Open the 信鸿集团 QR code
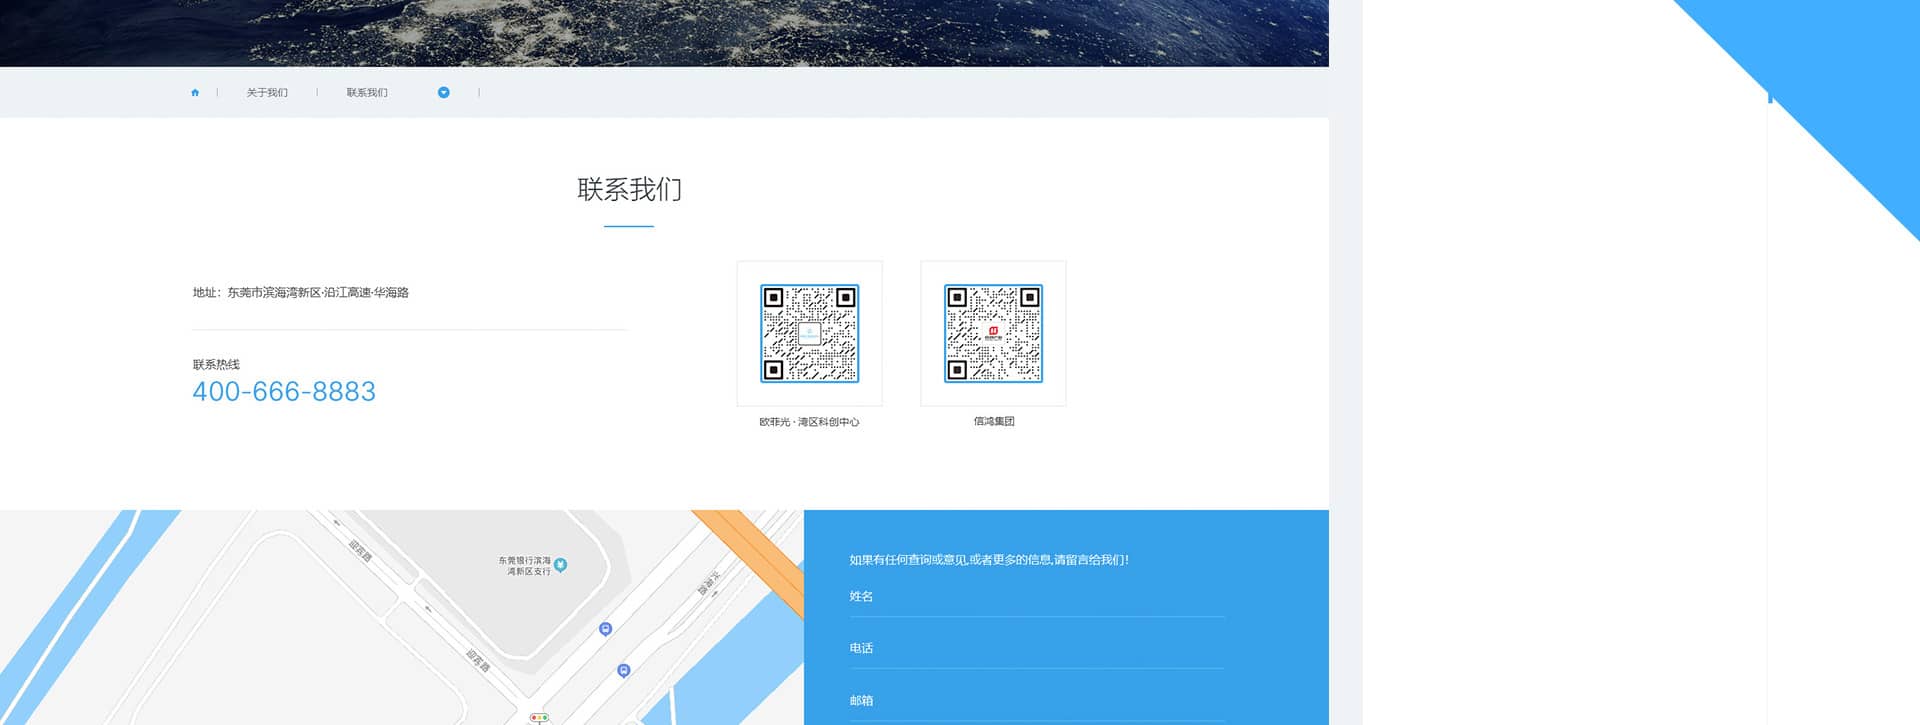The width and height of the screenshot is (1920, 725). coord(993,333)
